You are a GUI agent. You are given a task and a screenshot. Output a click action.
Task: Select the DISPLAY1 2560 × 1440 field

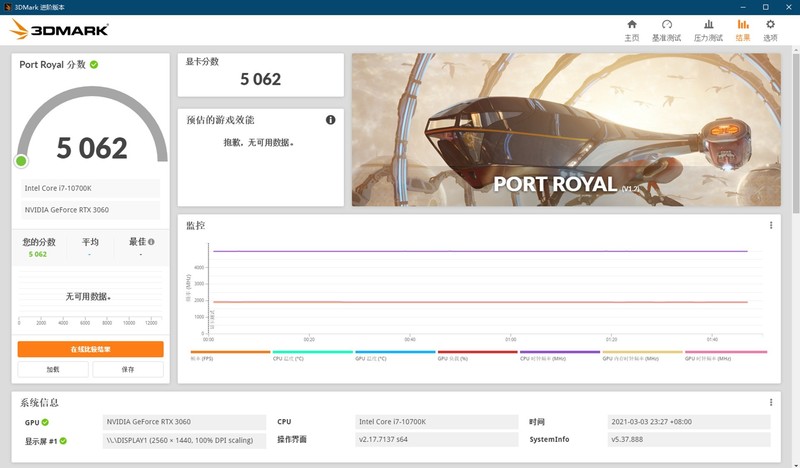[184, 440]
